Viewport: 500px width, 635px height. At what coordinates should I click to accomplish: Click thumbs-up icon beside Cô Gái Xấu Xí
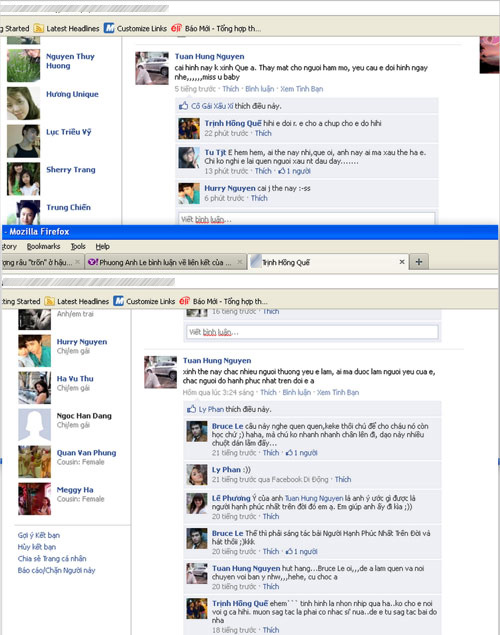(183, 106)
